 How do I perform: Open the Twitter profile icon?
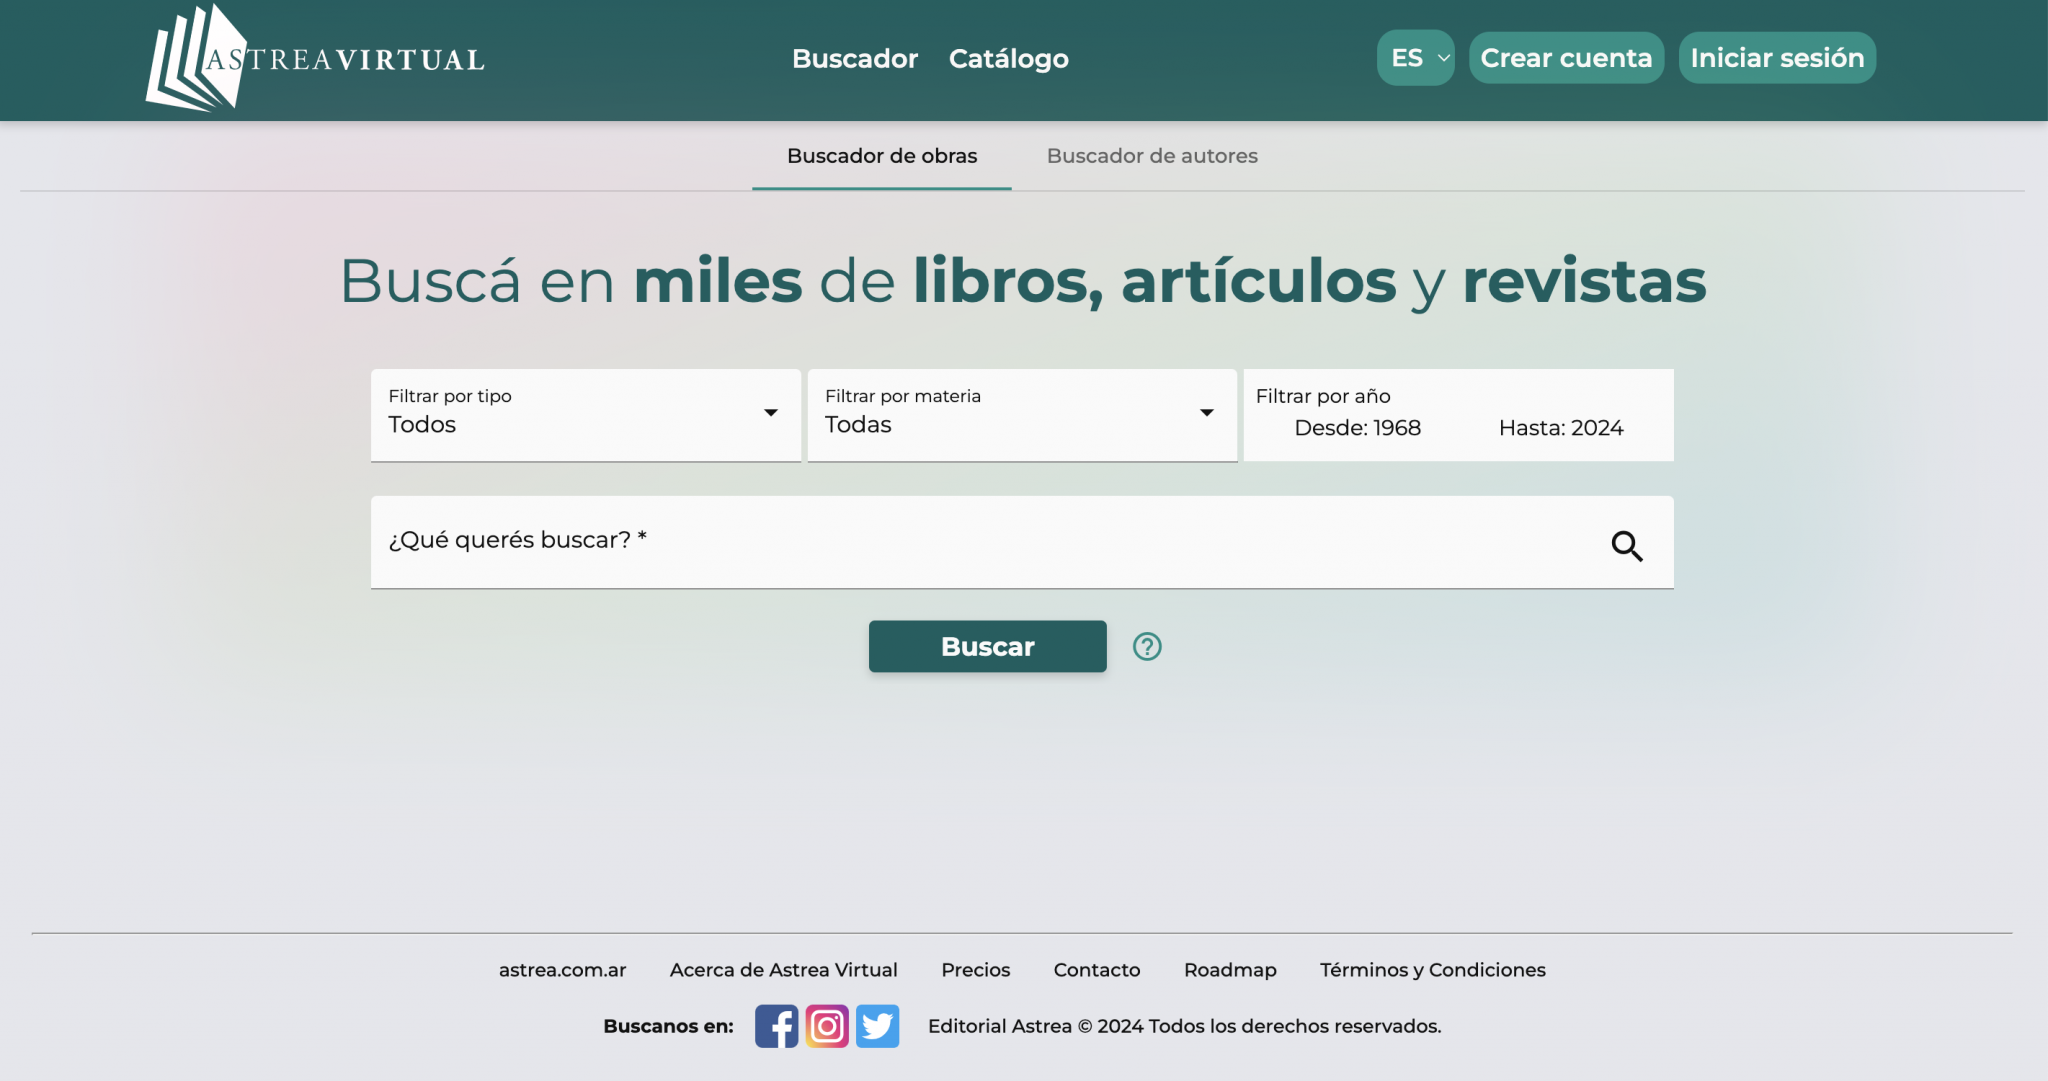(878, 1026)
